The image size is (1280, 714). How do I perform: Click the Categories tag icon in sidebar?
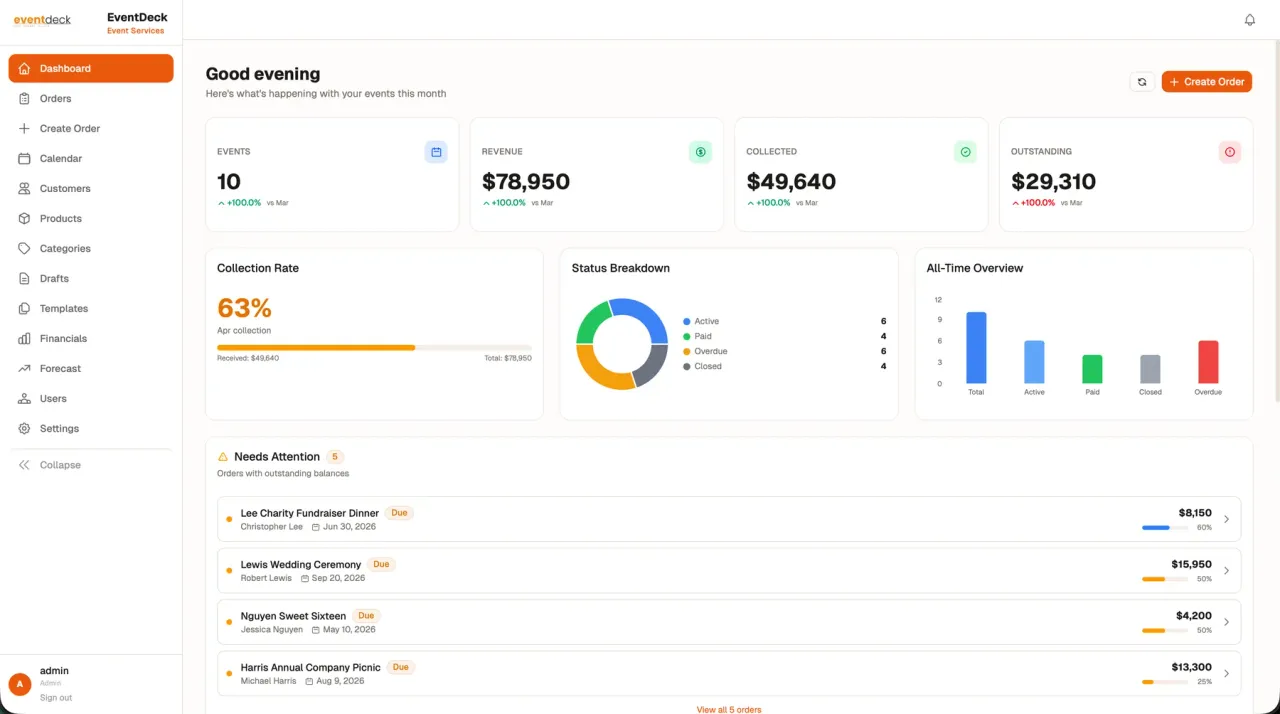[24, 249]
